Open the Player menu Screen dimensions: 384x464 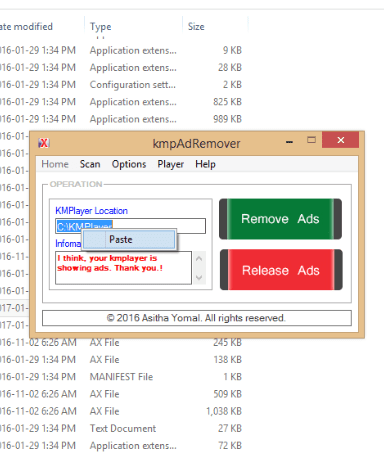coord(171,164)
